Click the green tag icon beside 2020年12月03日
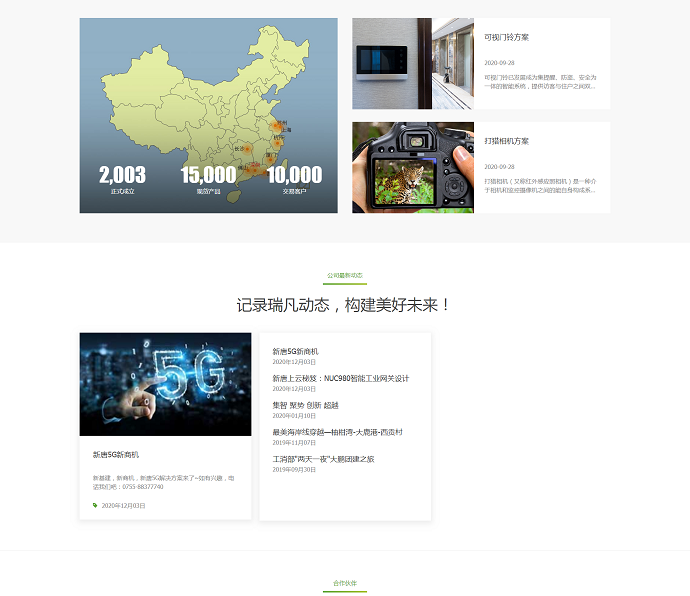 95,506
